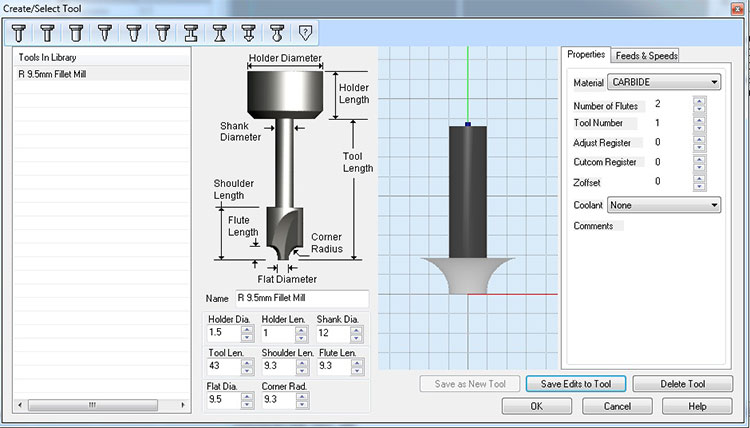750x428 pixels.
Task: Decrease Holder Len. with its down arrow
Action: 301,338
